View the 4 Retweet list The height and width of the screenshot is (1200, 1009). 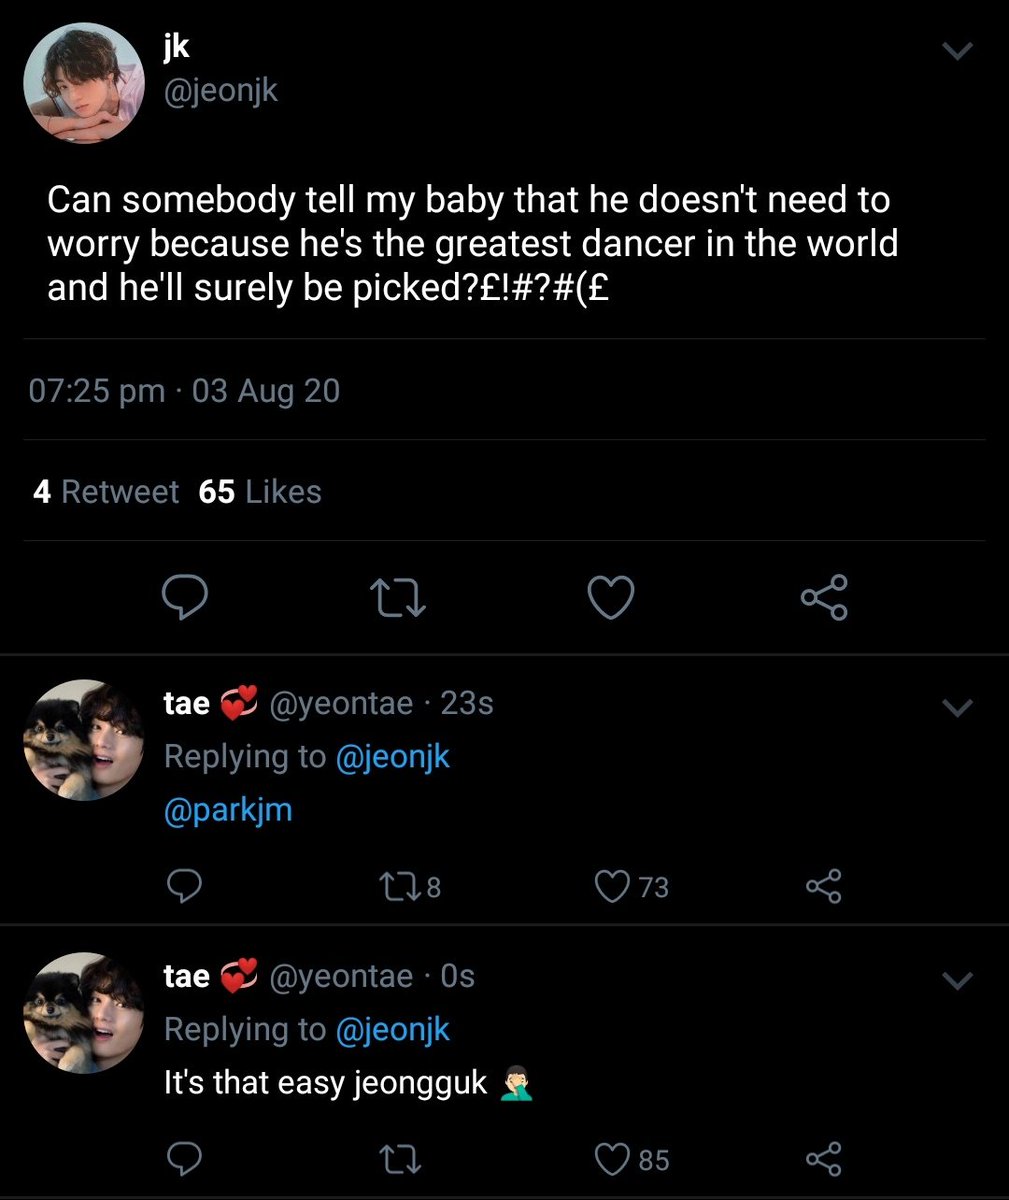pyautogui.click(x=105, y=492)
